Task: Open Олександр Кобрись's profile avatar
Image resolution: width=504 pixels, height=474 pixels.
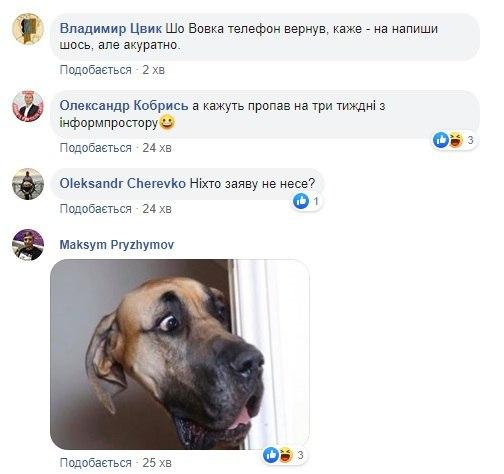Action: (x=28, y=106)
